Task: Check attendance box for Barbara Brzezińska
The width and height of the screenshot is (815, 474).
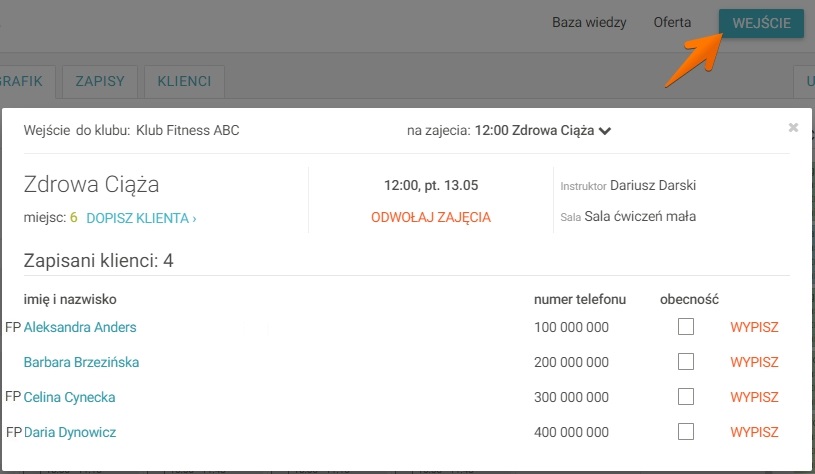Action: tap(686, 362)
